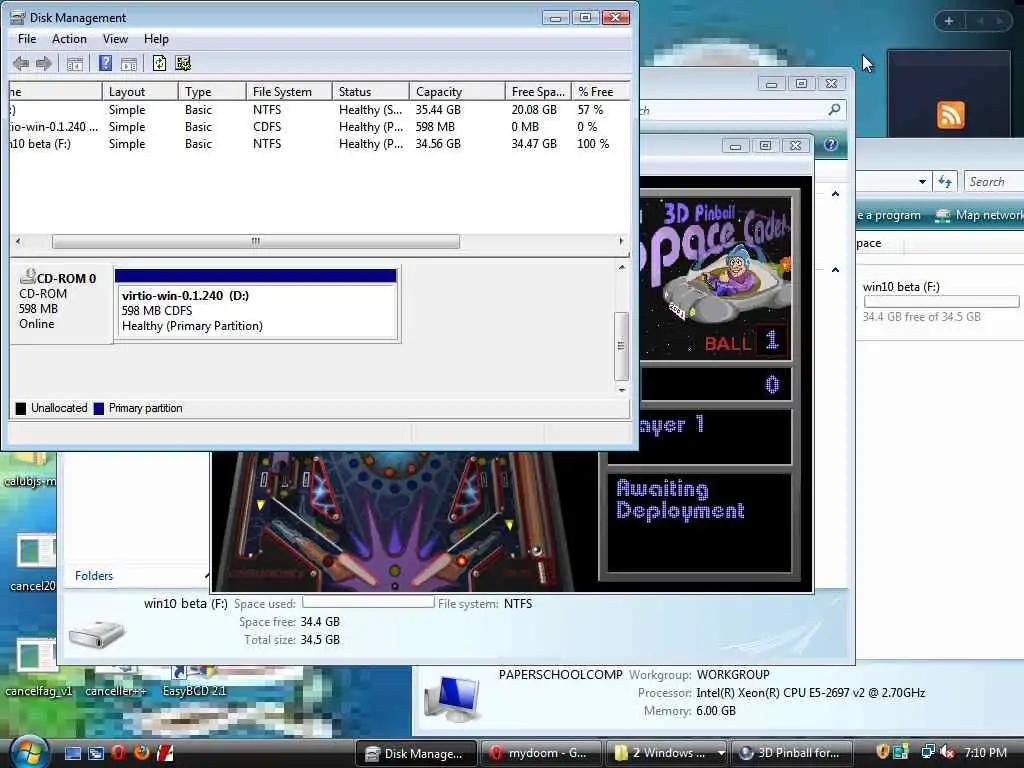Click the blue Primary partition legend swatch
Screen dimensions: 1024x768
(x=99, y=409)
